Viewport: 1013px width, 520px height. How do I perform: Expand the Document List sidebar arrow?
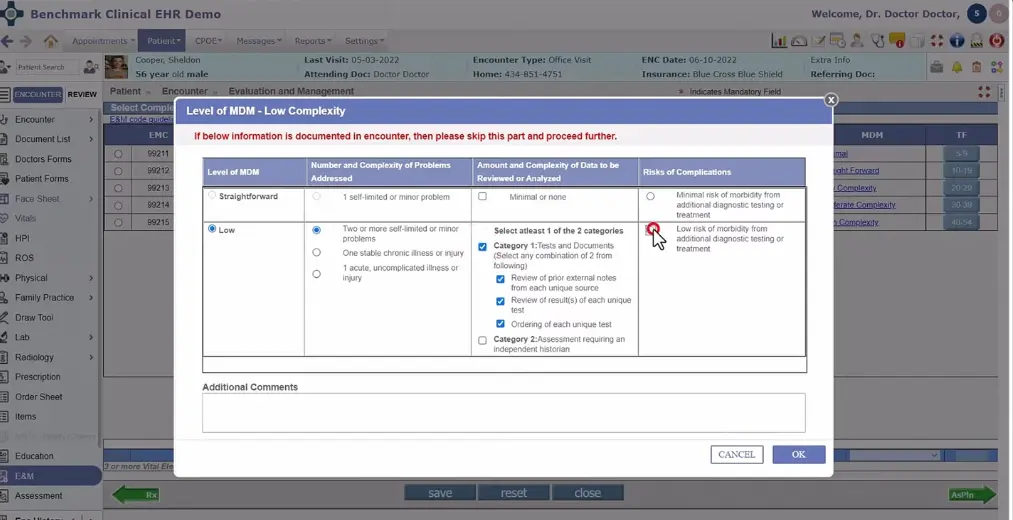tap(91, 139)
